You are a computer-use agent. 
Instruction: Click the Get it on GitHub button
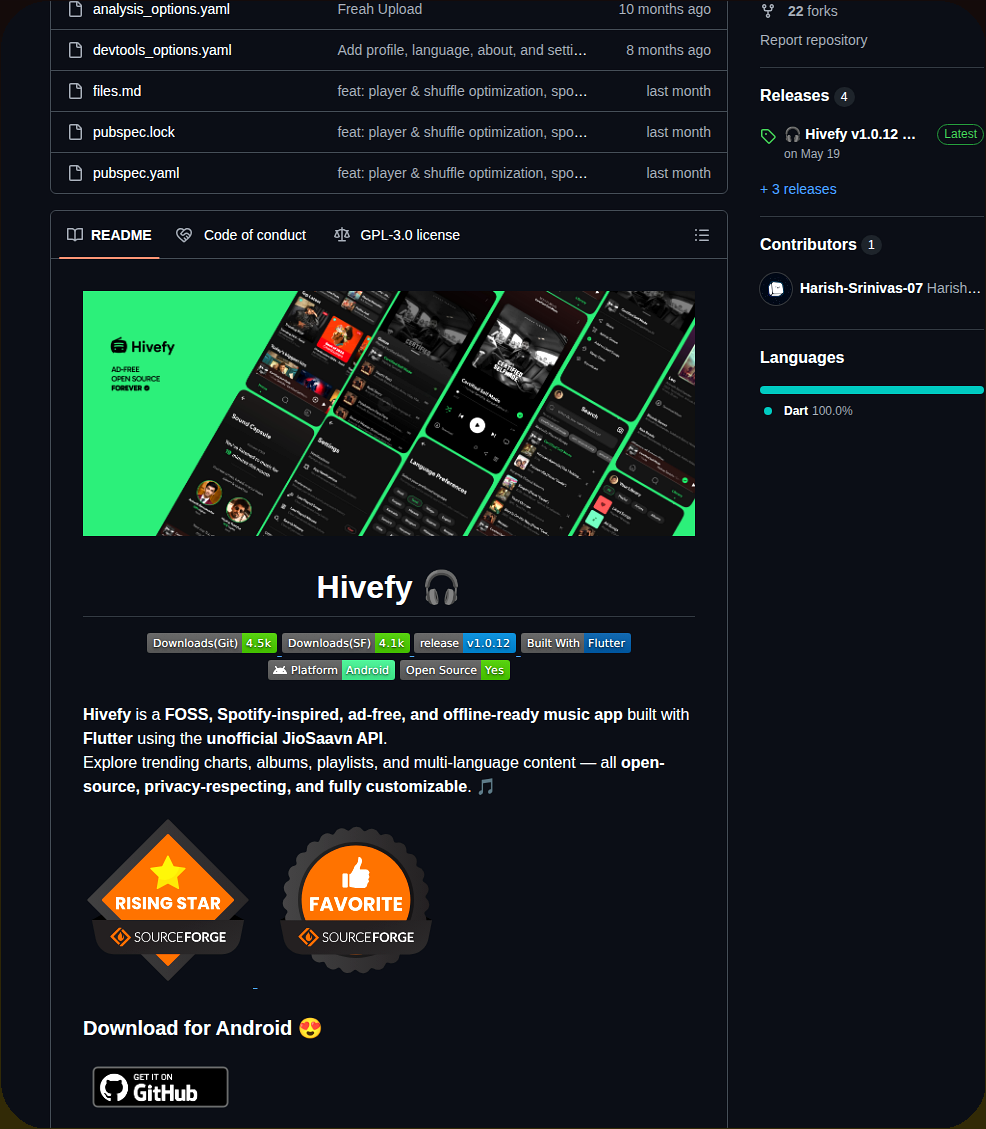pyautogui.click(x=161, y=1087)
